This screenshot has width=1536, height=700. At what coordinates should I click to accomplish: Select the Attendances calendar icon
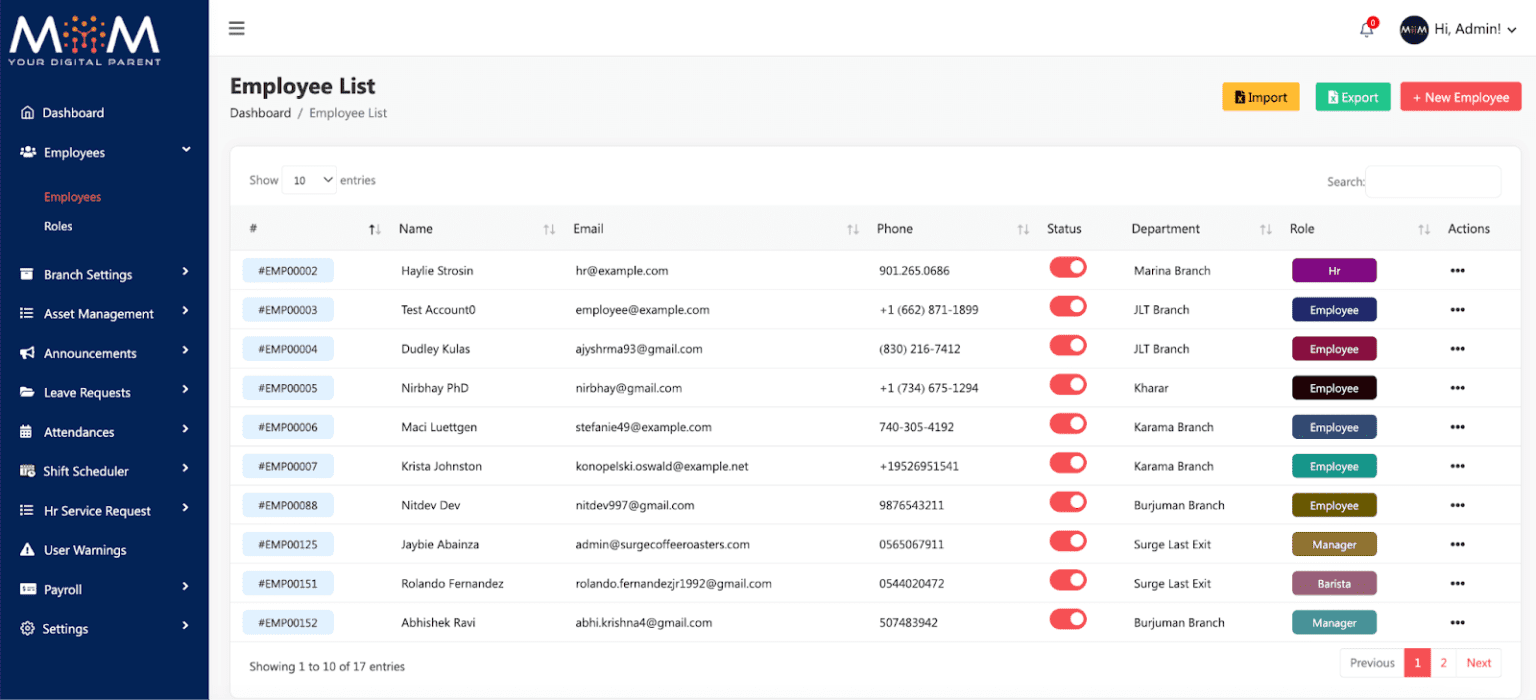point(24,432)
